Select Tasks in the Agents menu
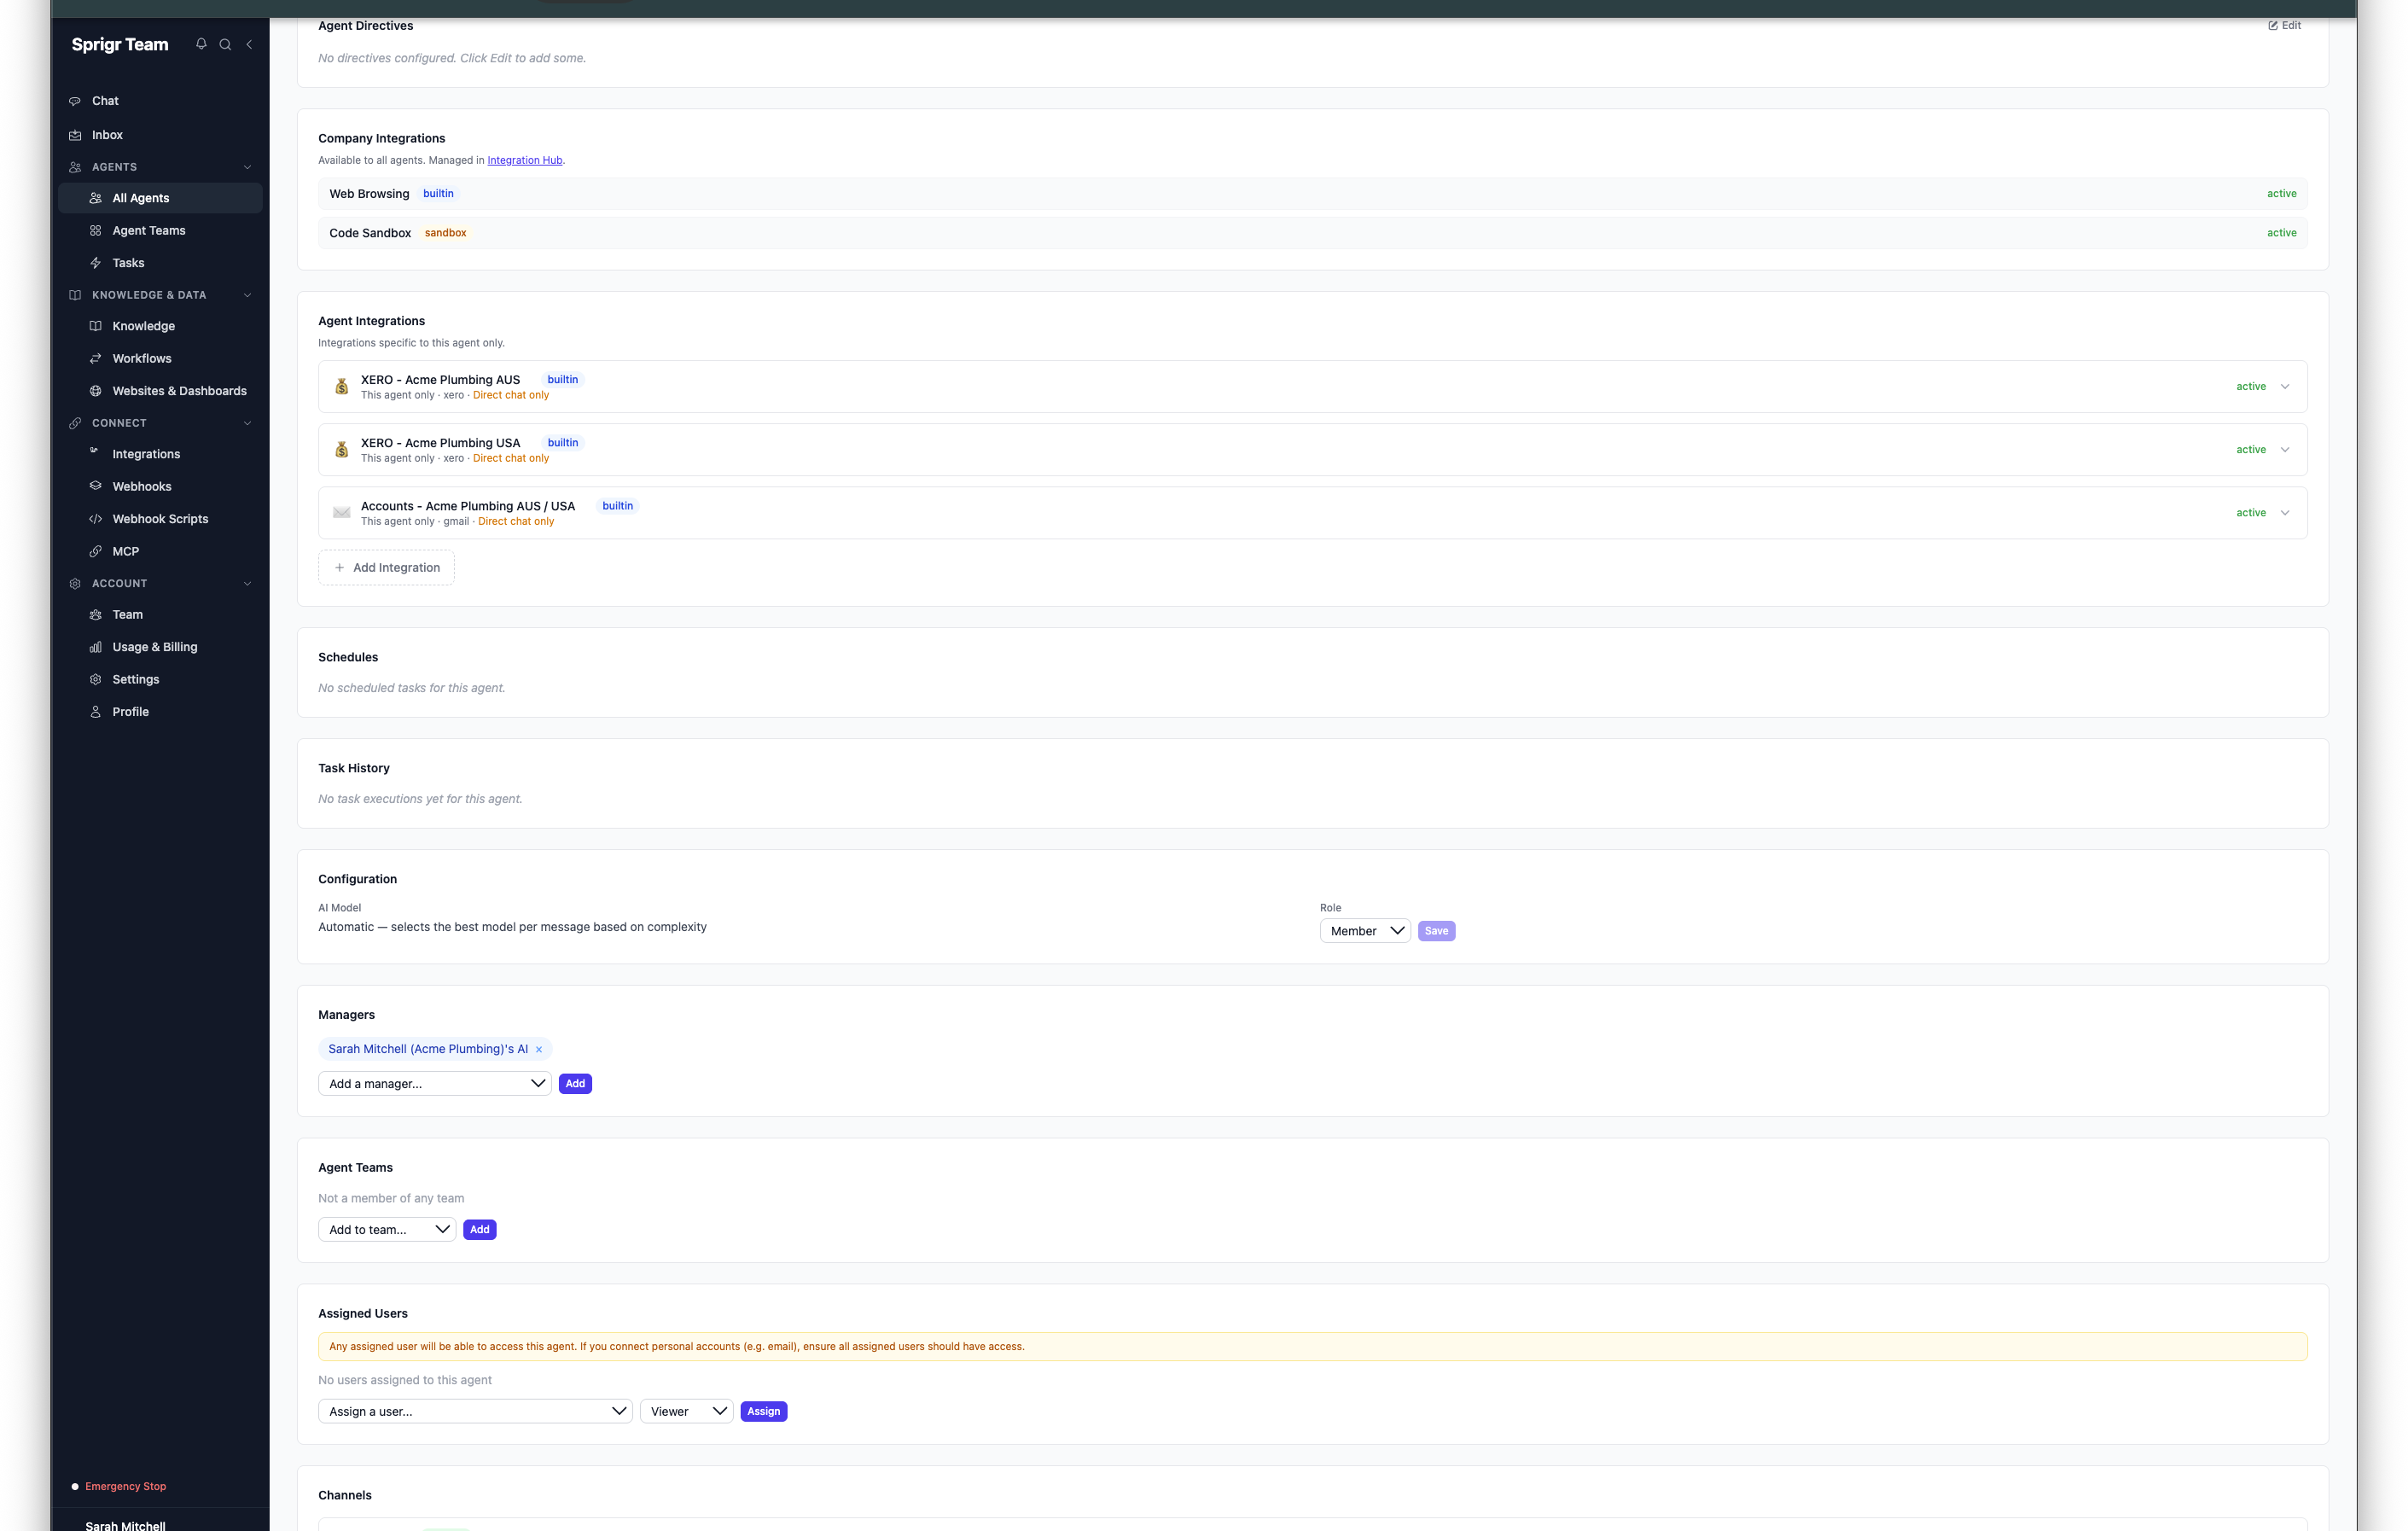The width and height of the screenshot is (2408, 1531). click(128, 262)
